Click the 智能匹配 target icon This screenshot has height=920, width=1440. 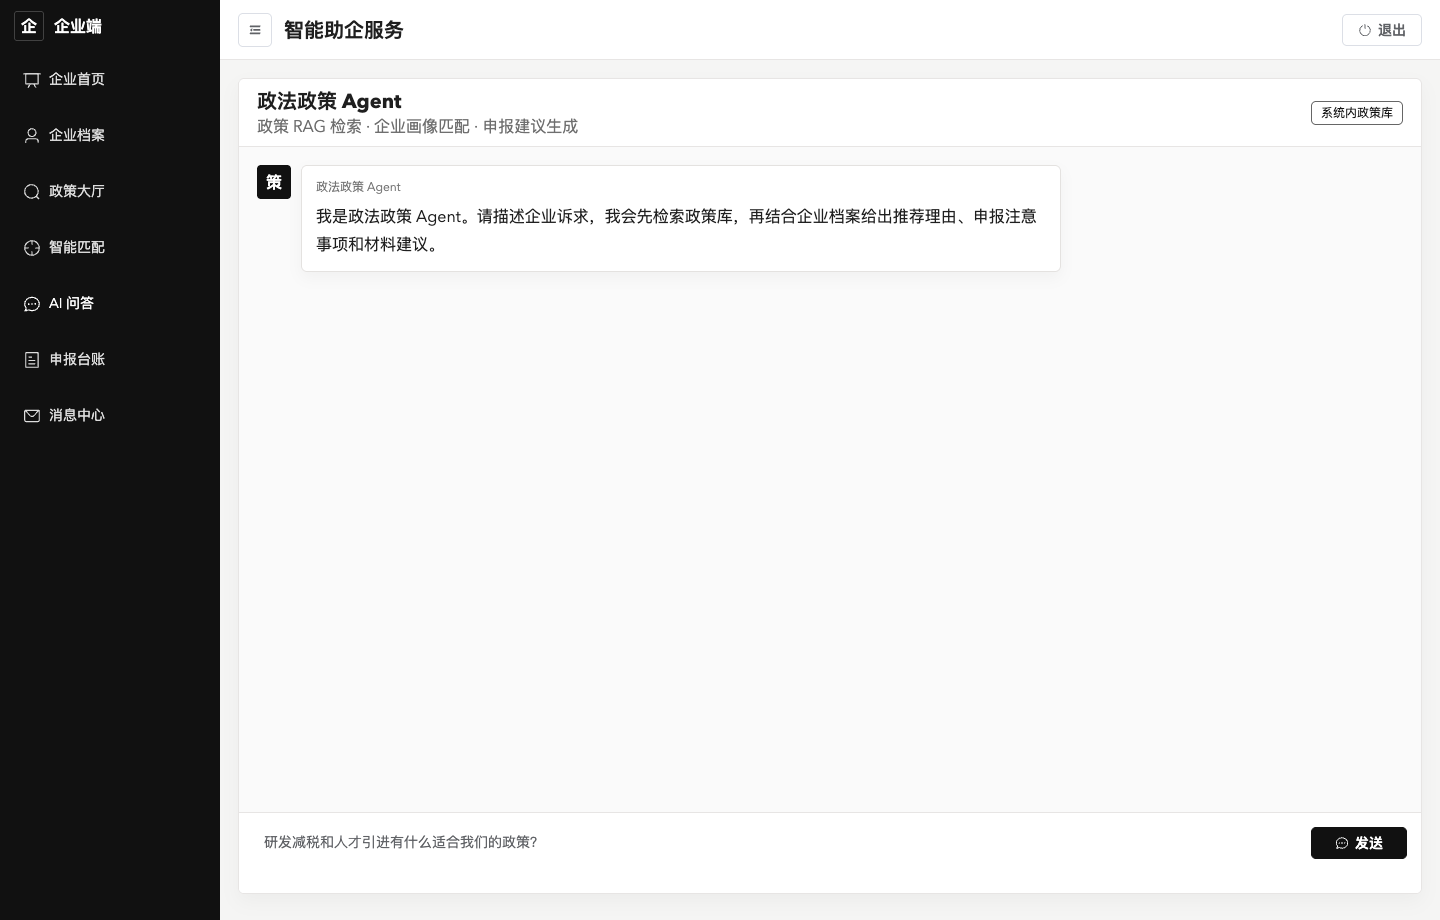click(x=32, y=248)
